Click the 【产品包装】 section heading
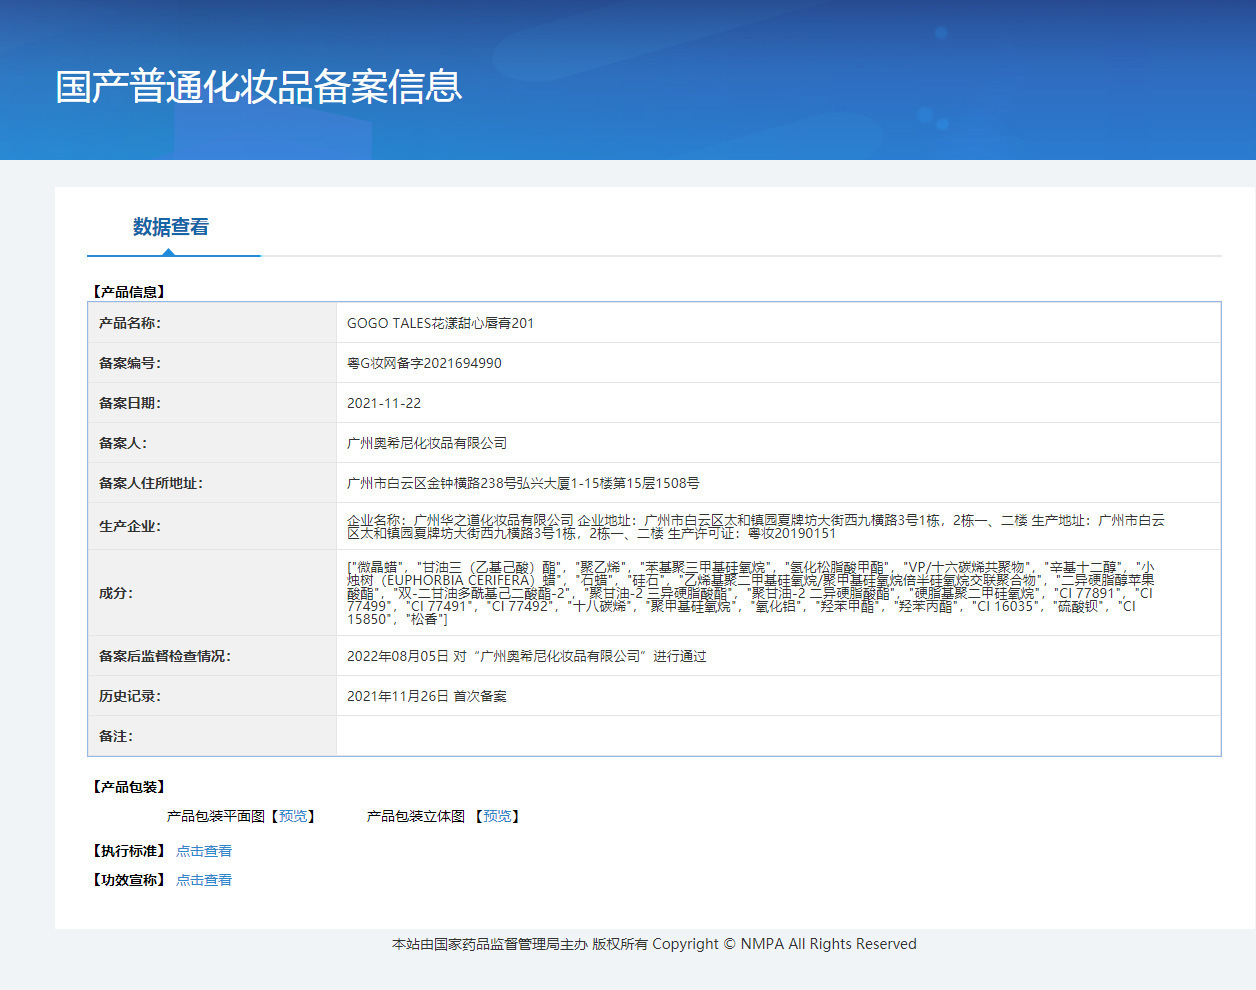Screen dimensions: 1256x990 click(129, 787)
